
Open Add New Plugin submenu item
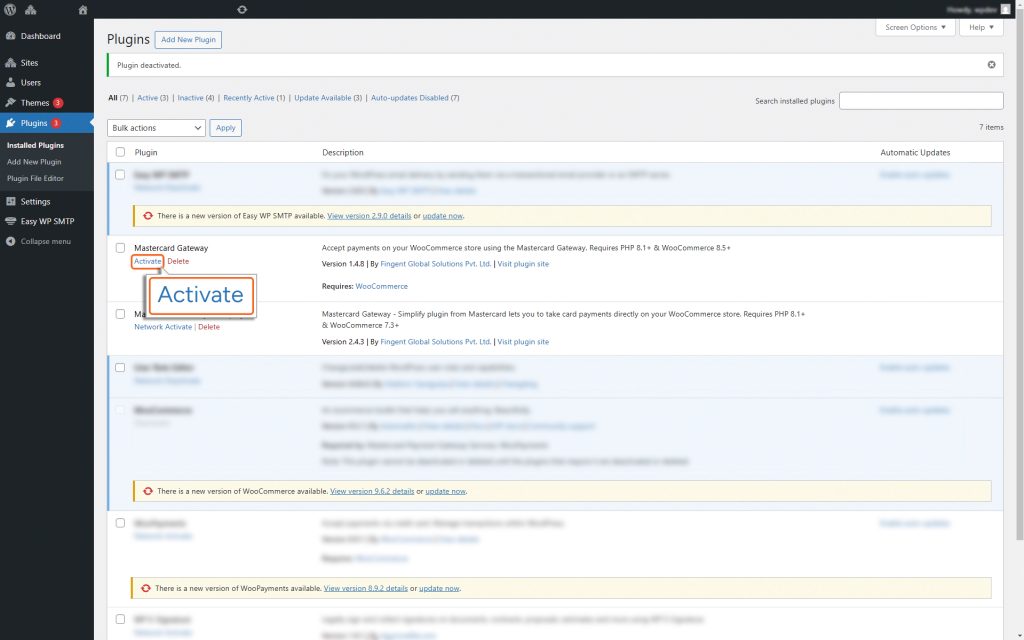coord(34,162)
